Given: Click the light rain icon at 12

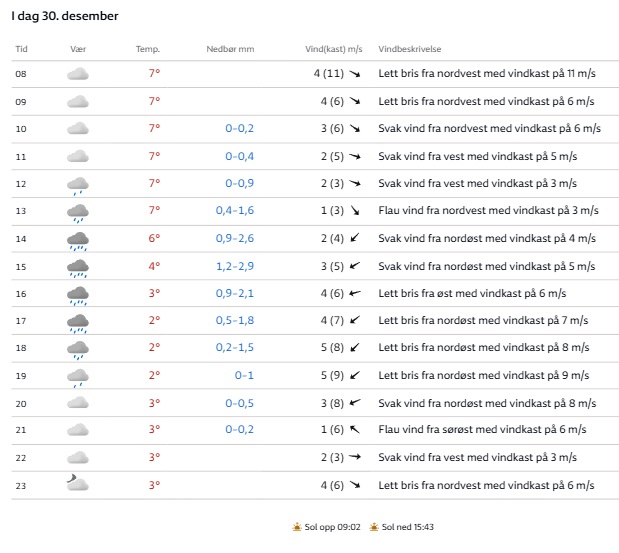Looking at the screenshot, I should tap(78, 184).
